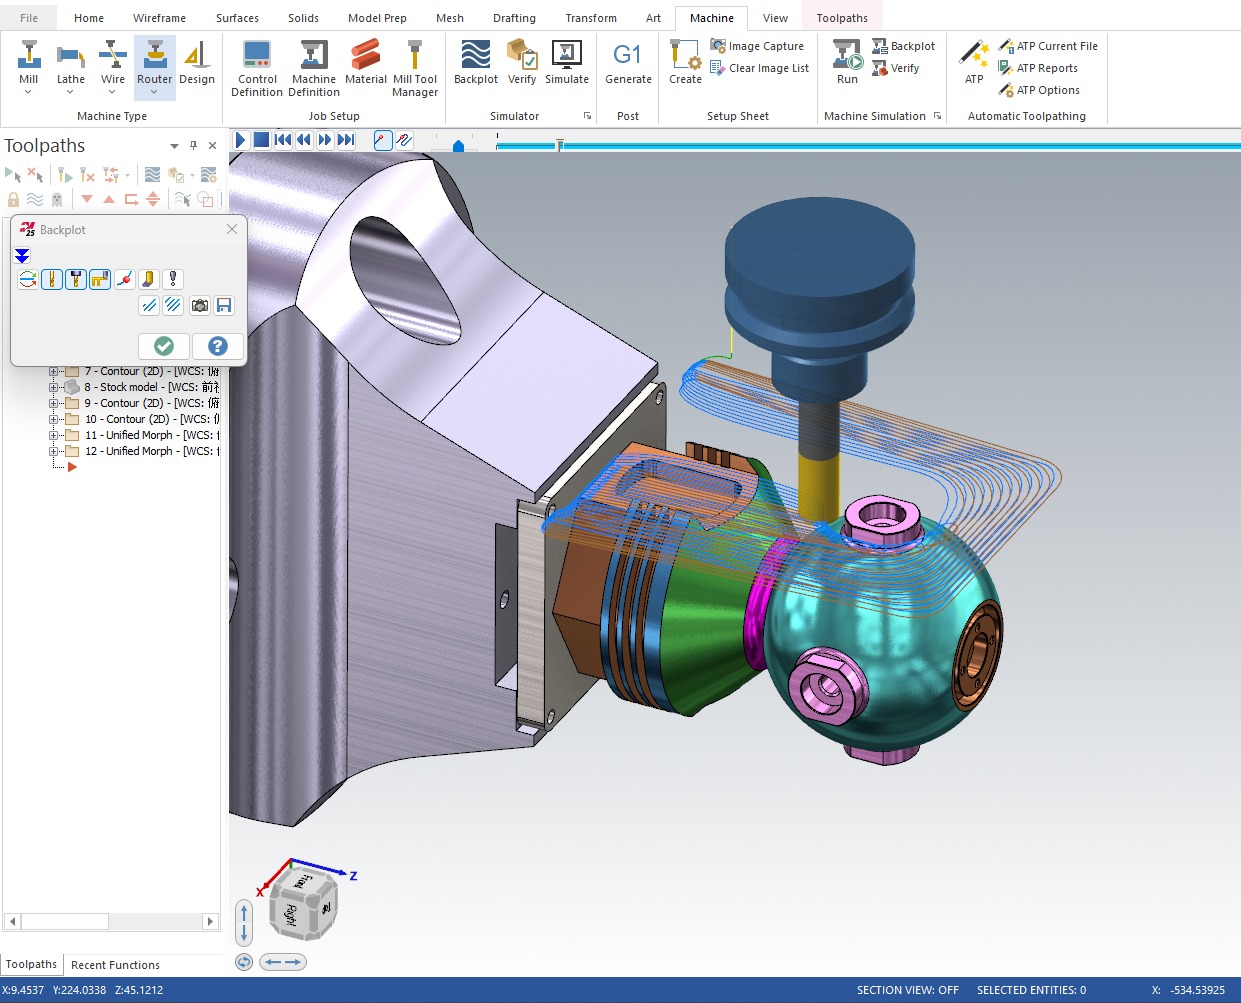Switch to the View tab
This screenshot has height=1003, width=1241.
(776, 18)
